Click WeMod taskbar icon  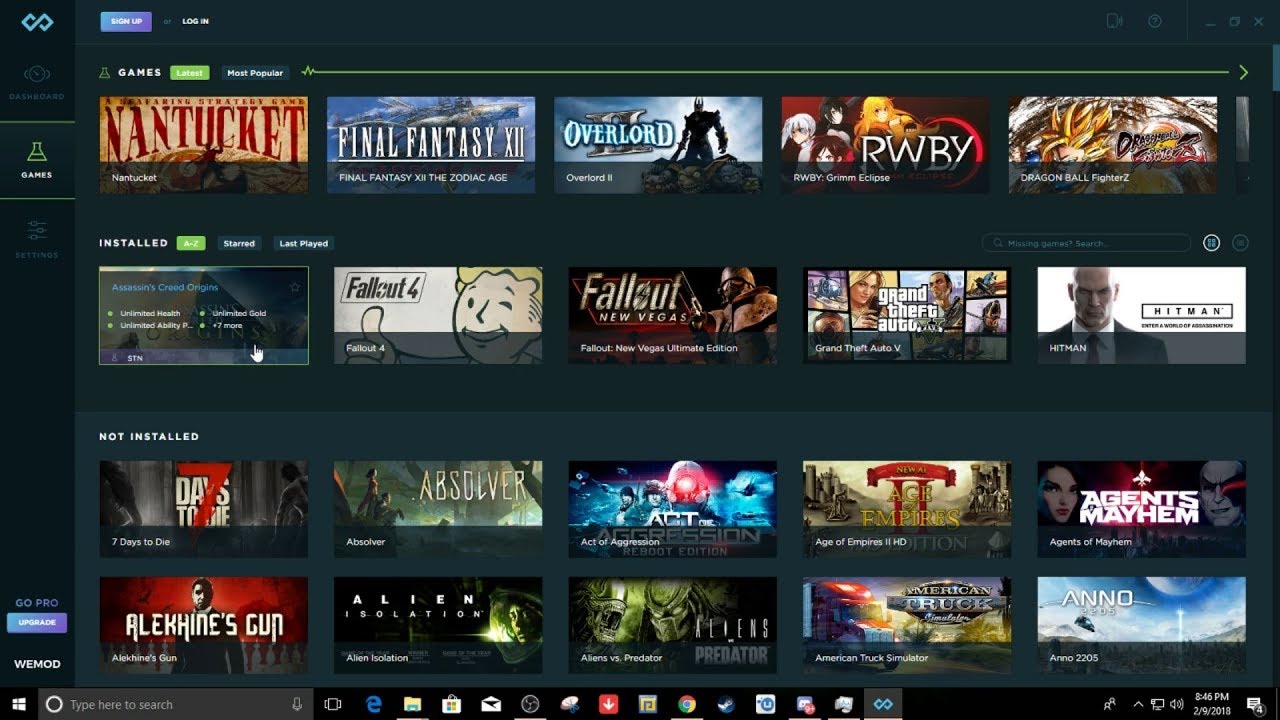883,704
